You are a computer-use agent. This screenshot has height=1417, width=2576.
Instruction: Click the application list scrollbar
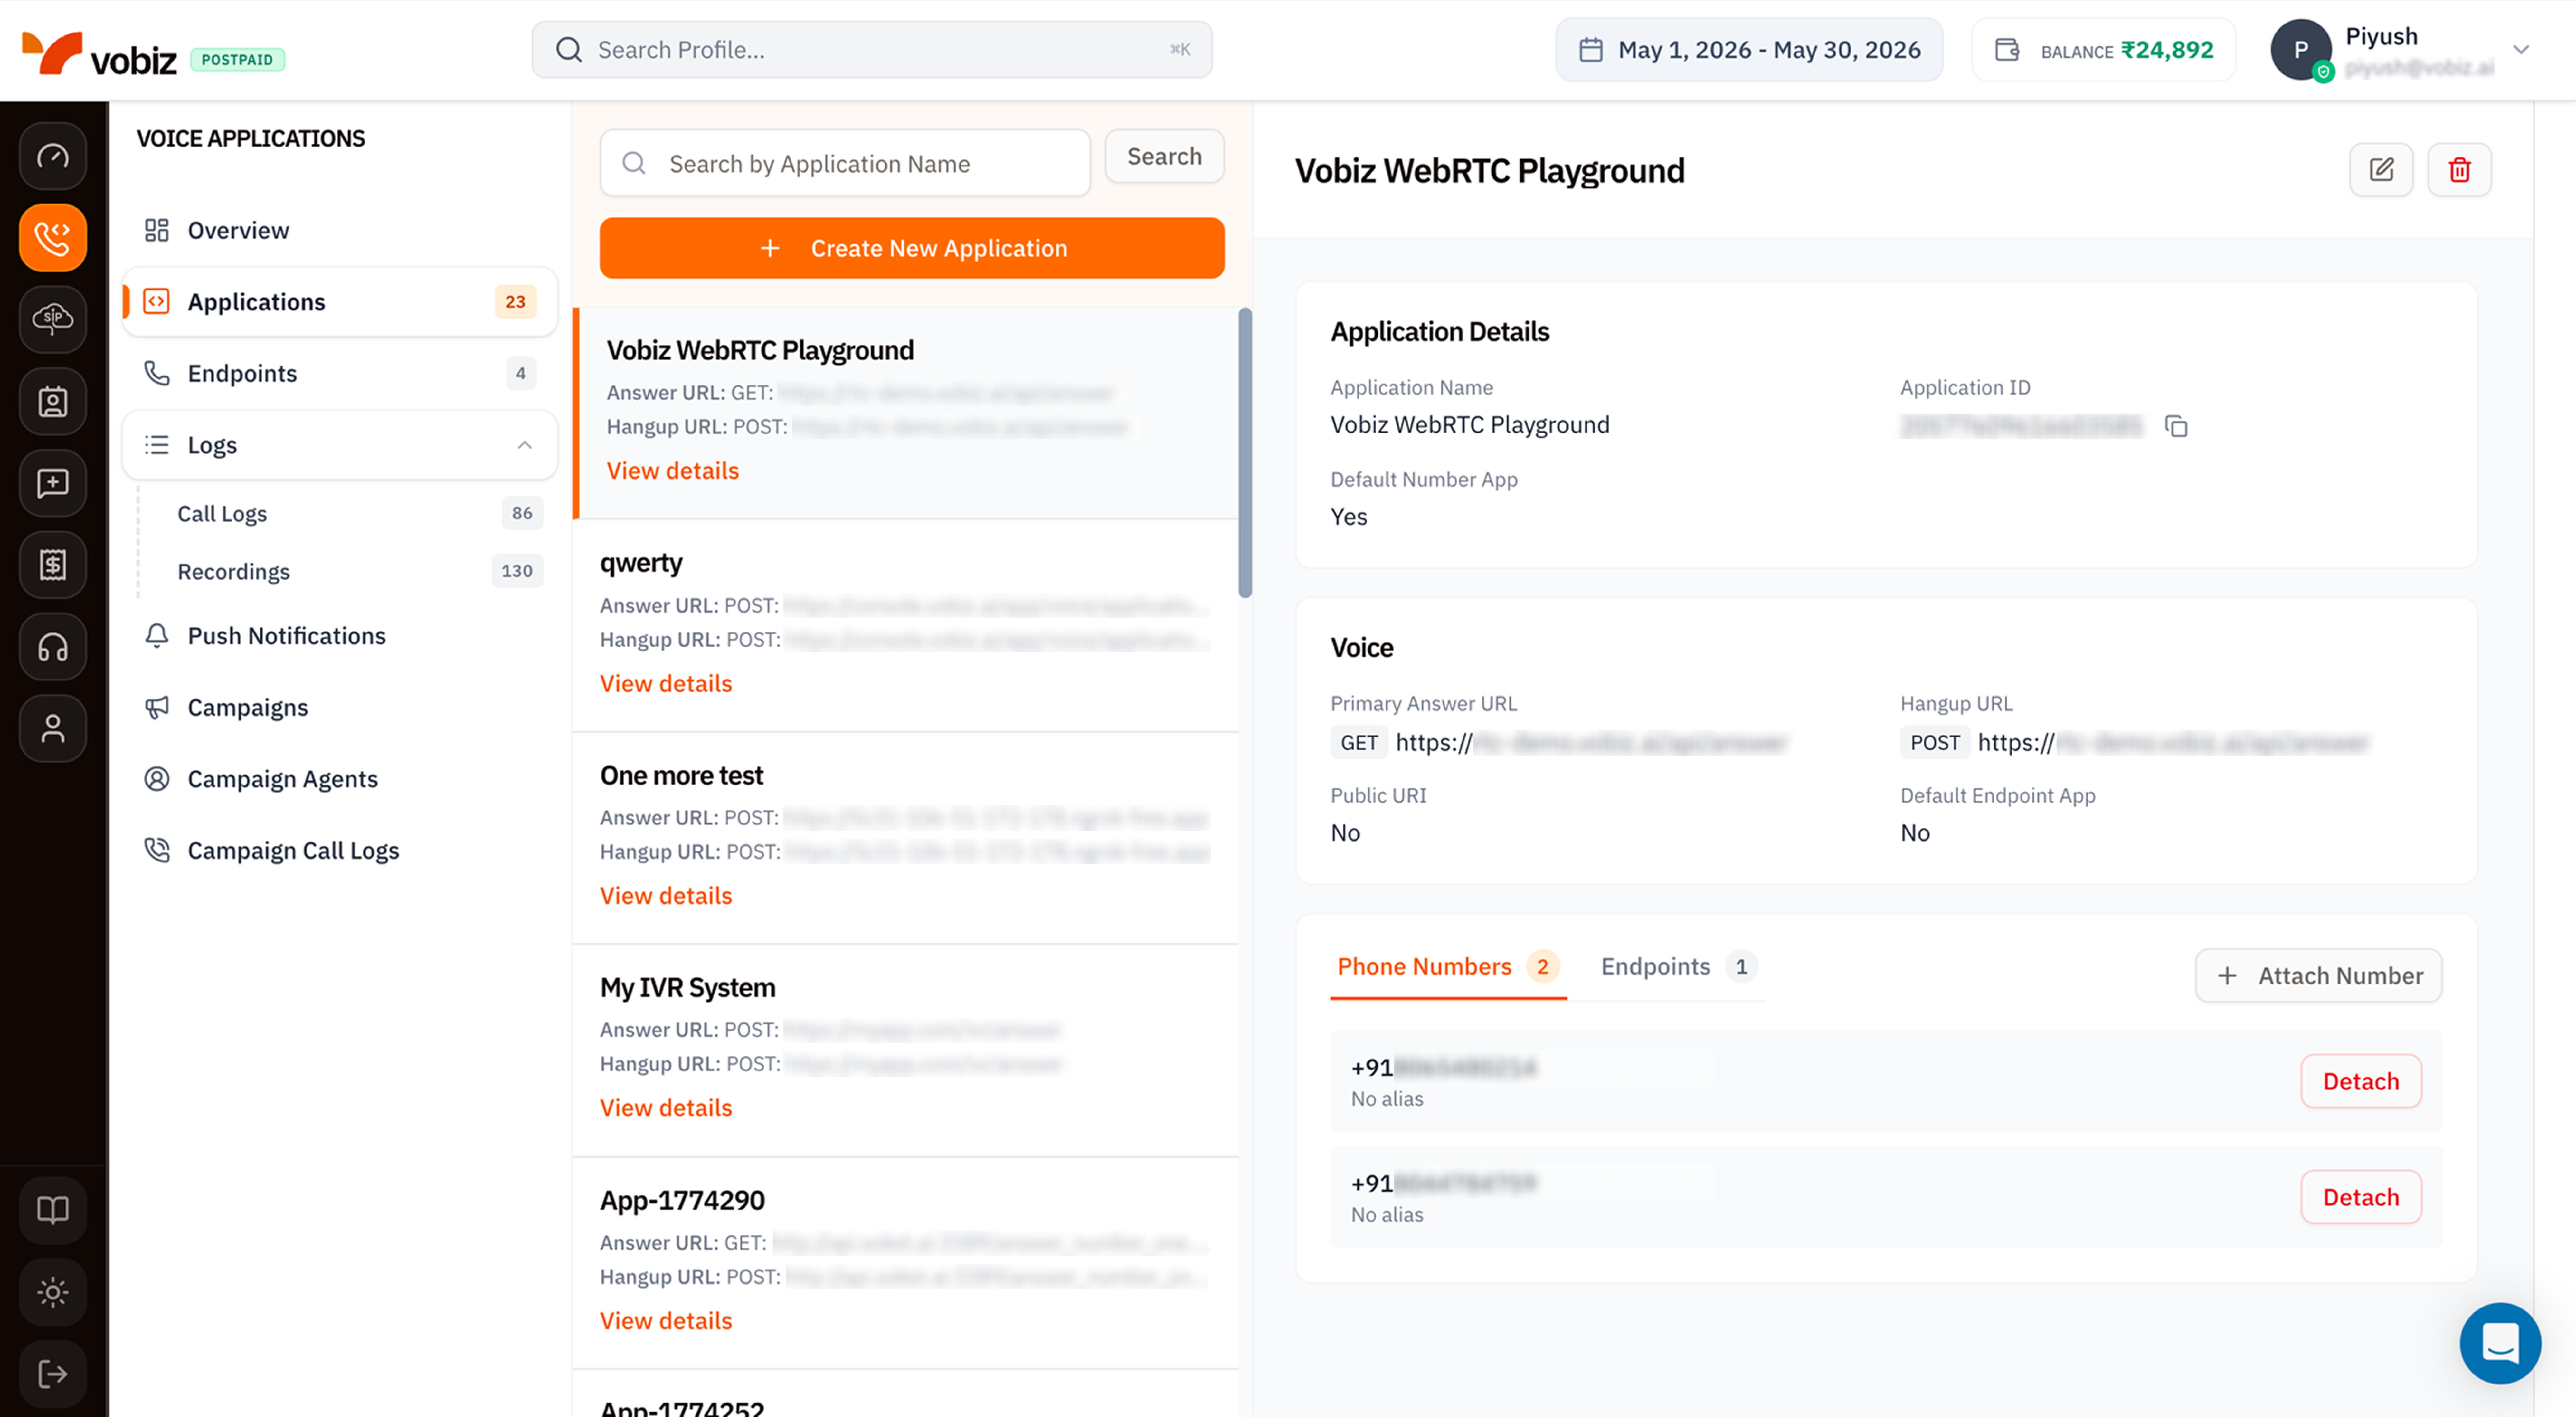tap(1245, 453)
